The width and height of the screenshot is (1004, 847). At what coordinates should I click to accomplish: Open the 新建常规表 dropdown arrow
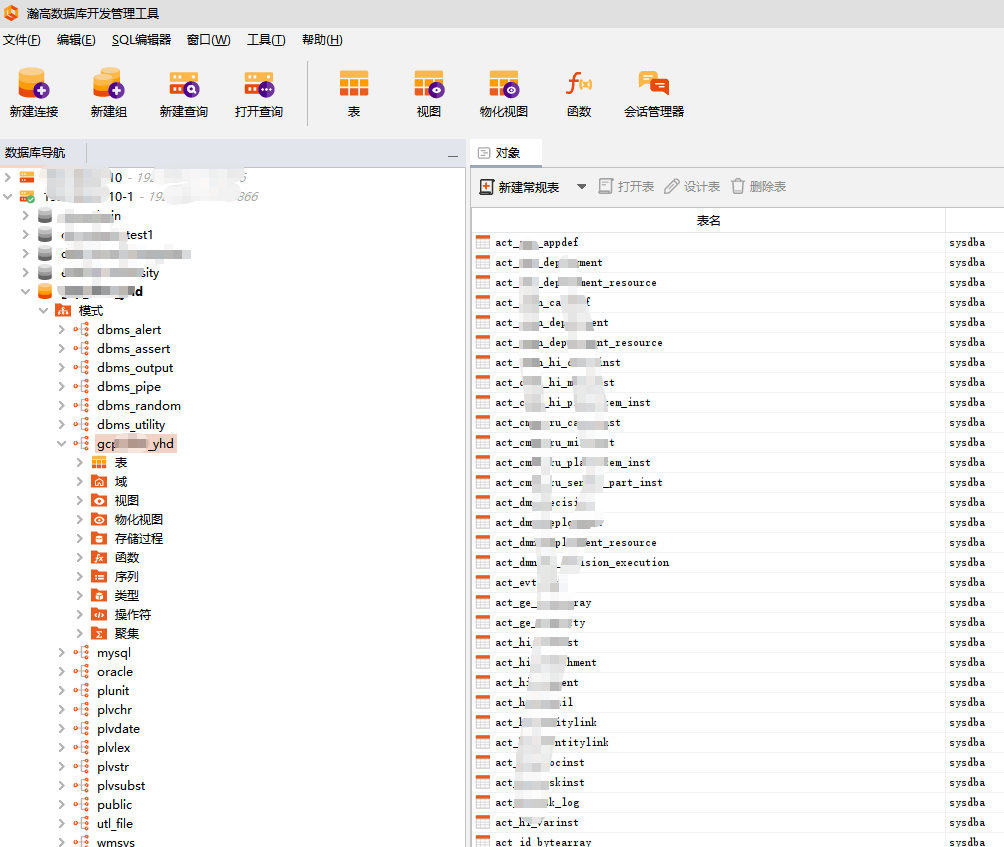tap(581, 186)
